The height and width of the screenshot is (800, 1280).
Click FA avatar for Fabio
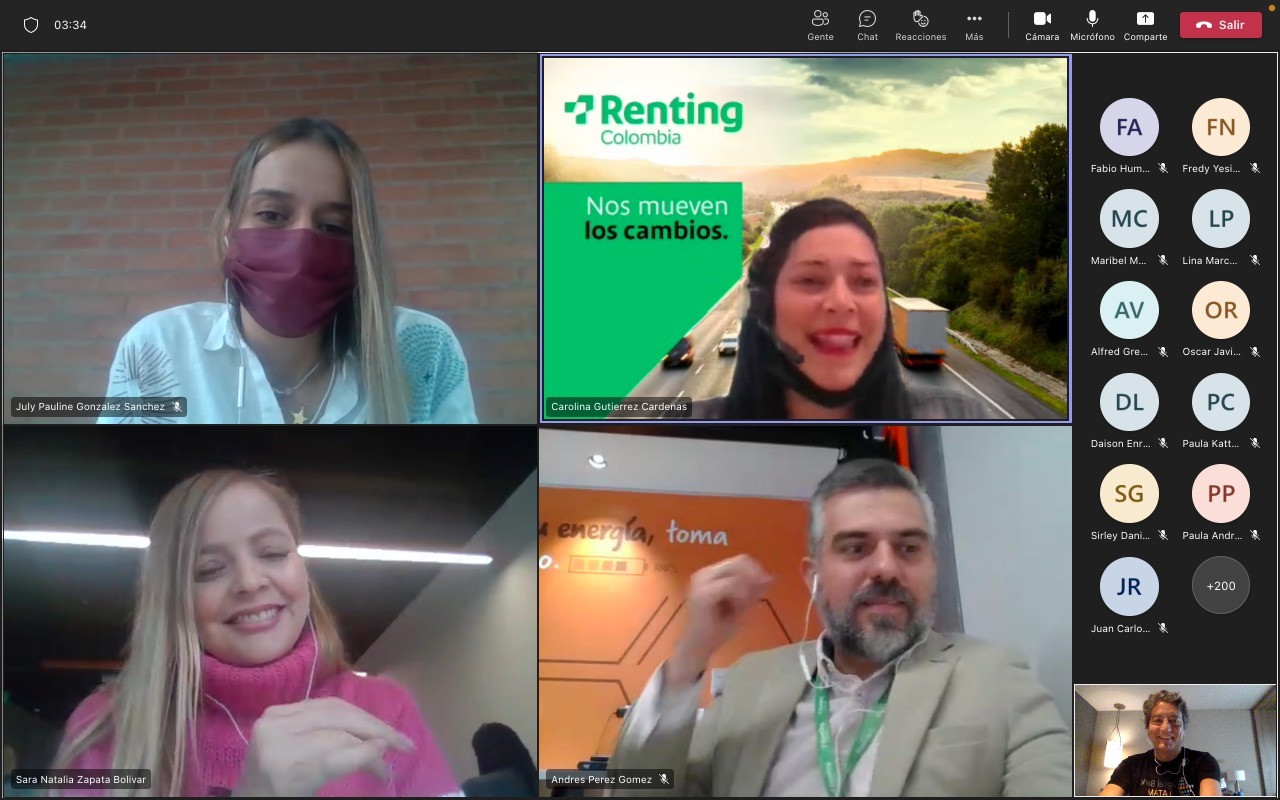[x=1129, y=127]
